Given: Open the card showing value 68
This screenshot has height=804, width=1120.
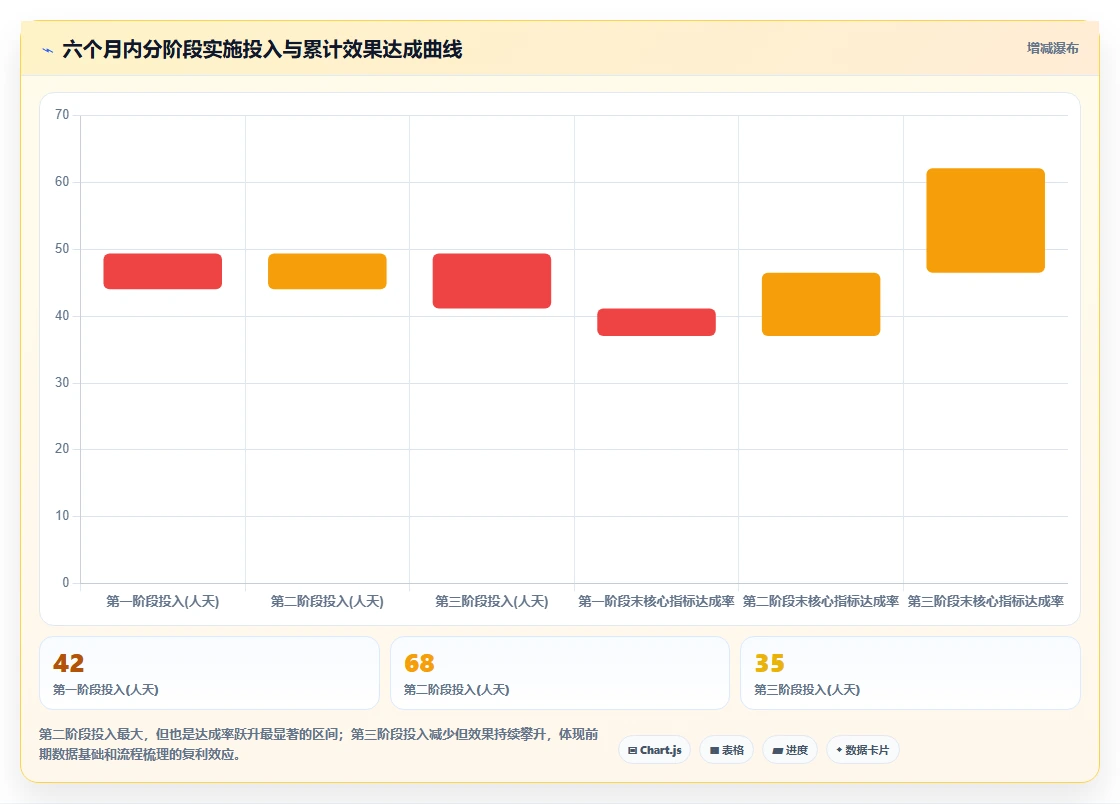Looking at the screenshot, I should point(560,673).
